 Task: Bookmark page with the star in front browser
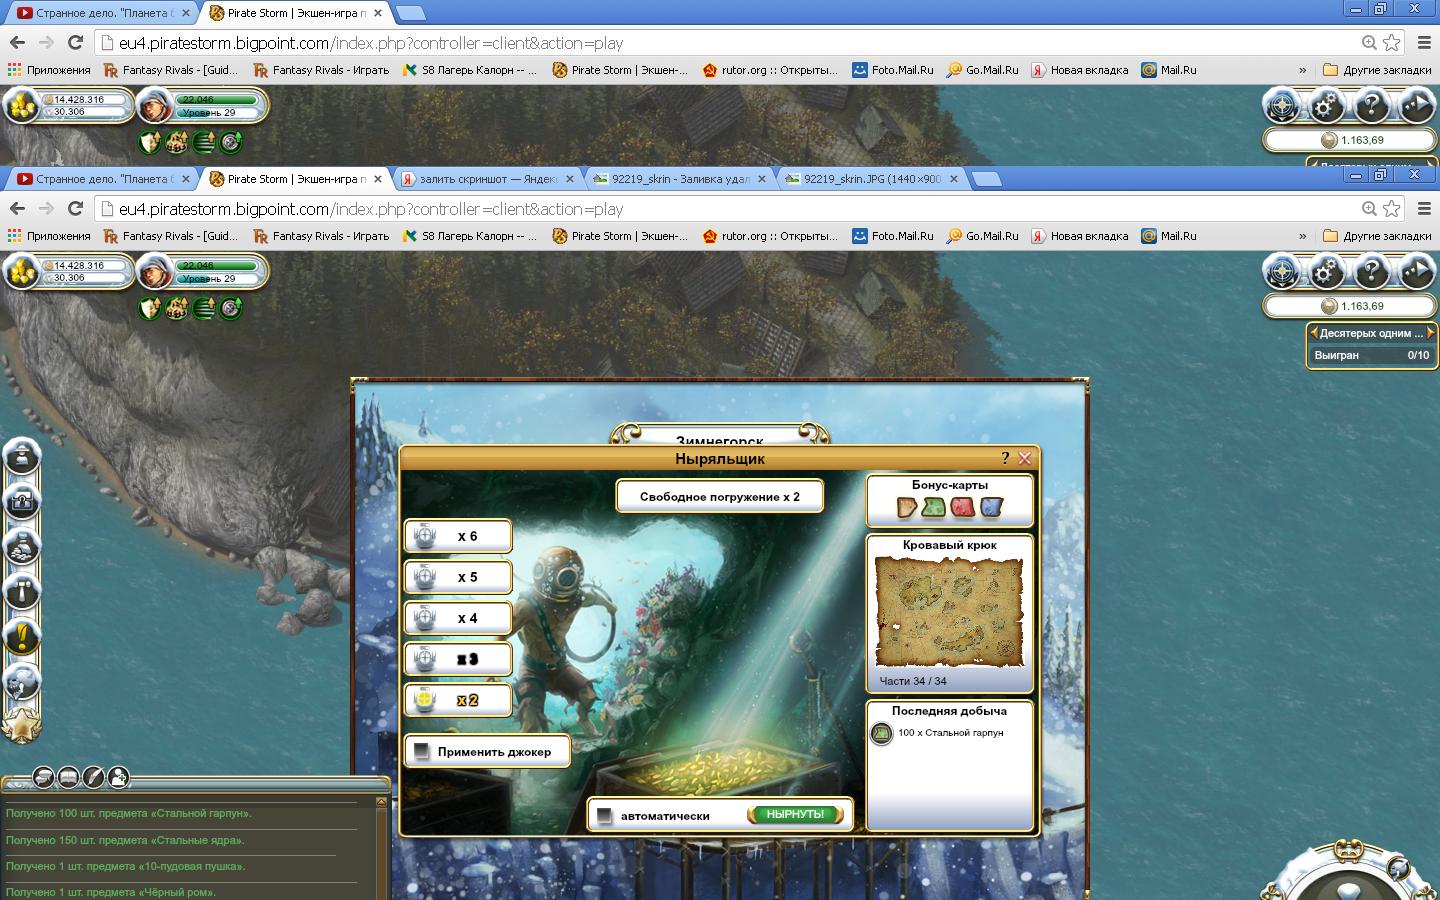[1392, 208]
